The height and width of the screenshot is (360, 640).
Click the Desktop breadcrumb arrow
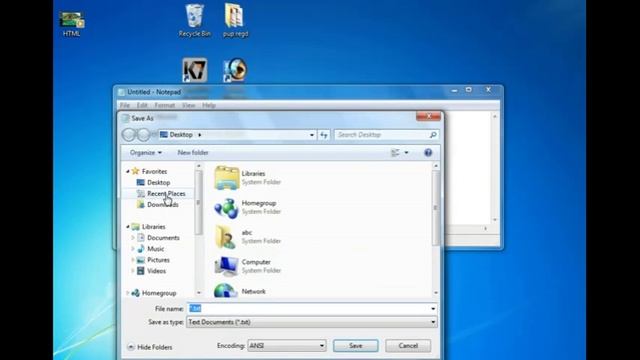click(x=200, y=135)
